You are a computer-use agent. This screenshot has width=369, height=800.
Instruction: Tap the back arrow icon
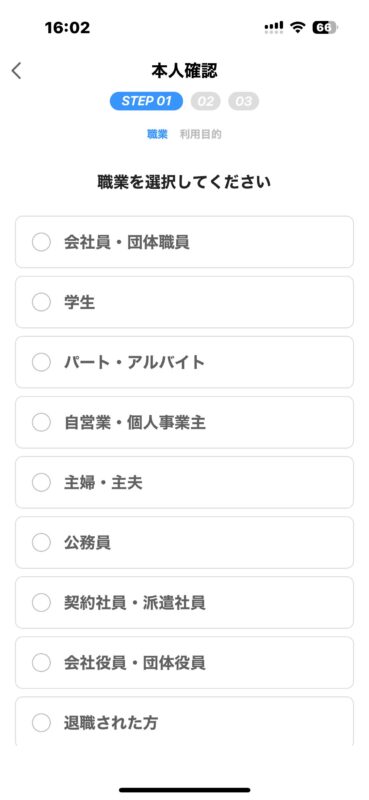(16, 71)
